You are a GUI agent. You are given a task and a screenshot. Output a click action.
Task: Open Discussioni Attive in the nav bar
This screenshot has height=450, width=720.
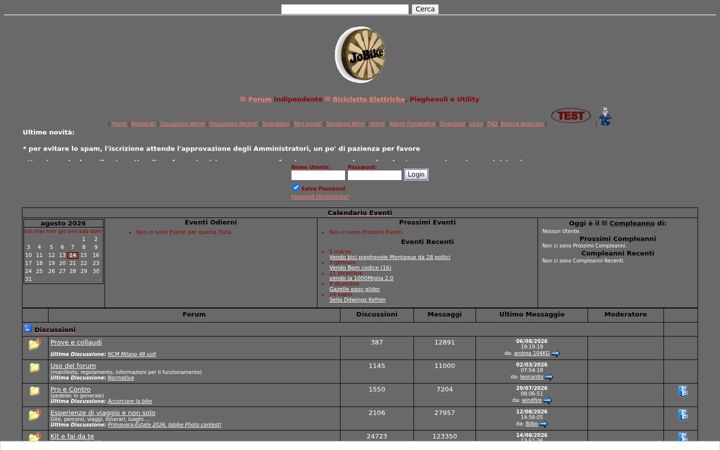pyautogui.click(x=182, y=124)
